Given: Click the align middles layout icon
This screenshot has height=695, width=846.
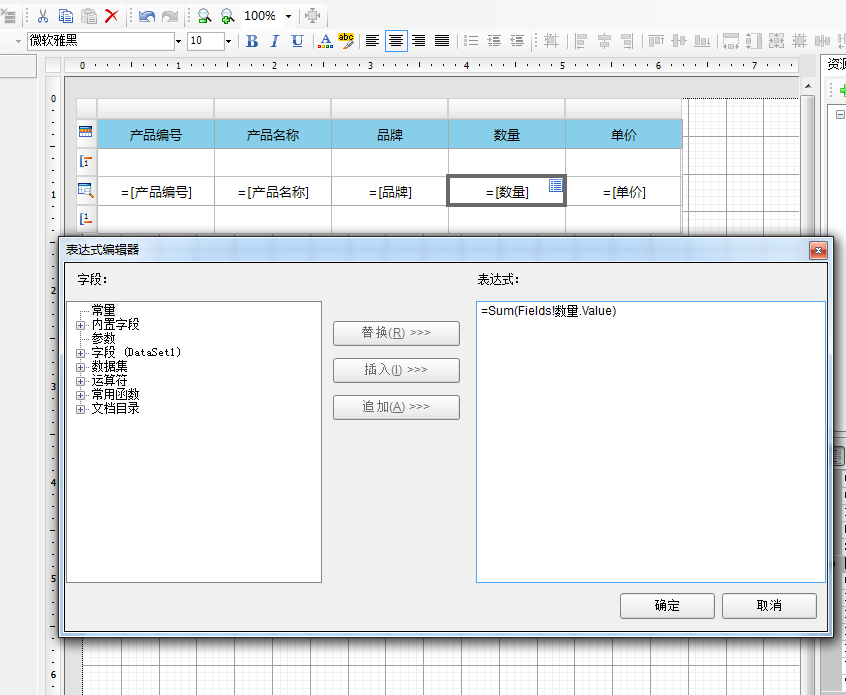Looking at the screenshot, I should point(679,40).
